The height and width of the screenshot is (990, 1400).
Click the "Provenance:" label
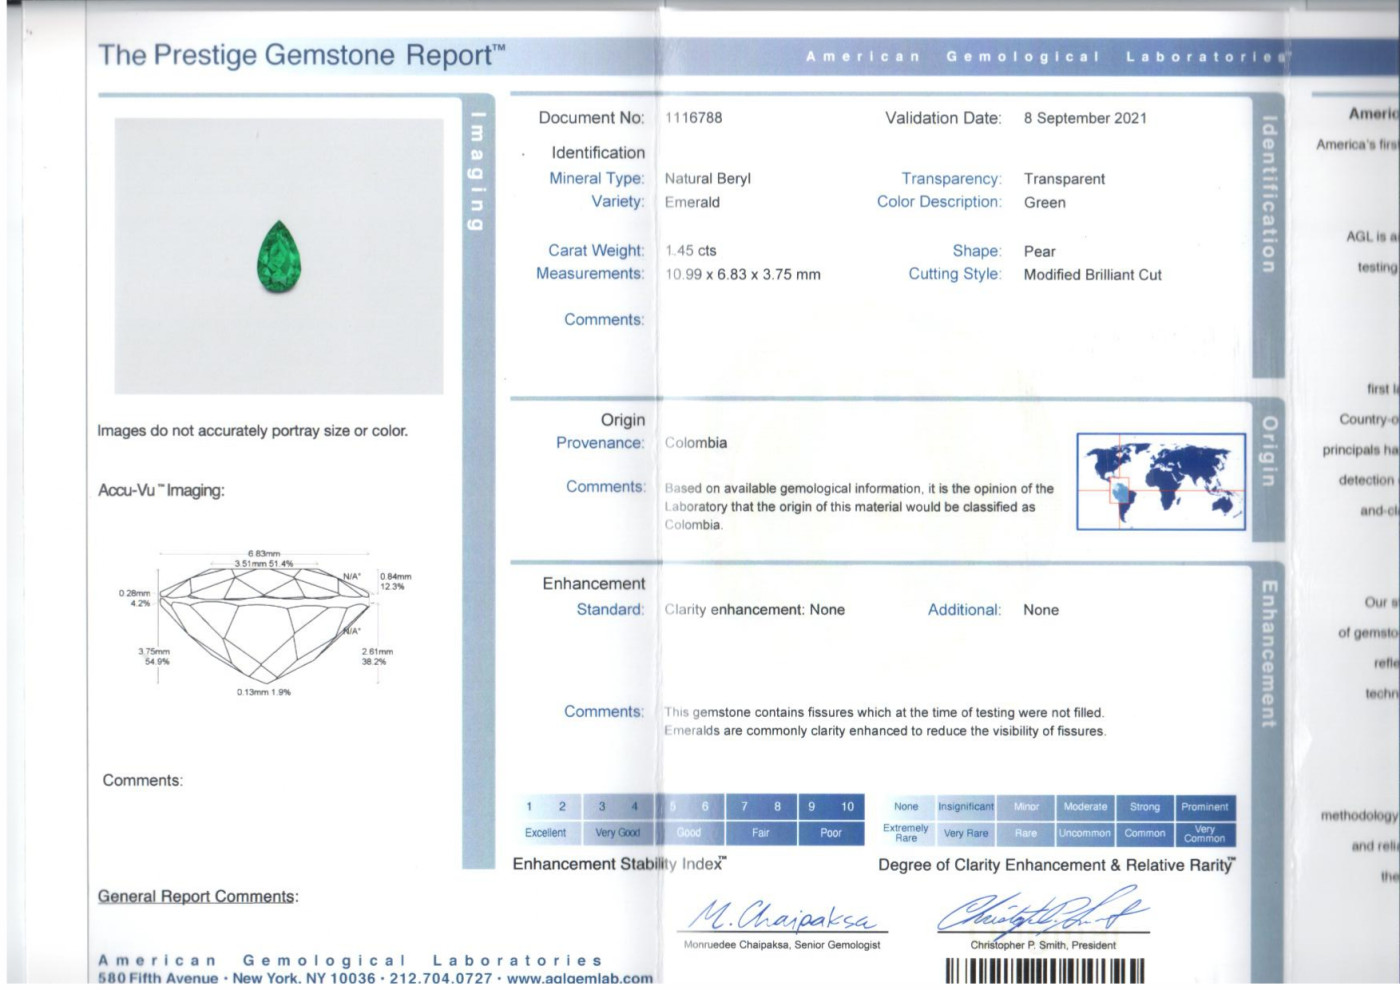[x=601, y=443]
